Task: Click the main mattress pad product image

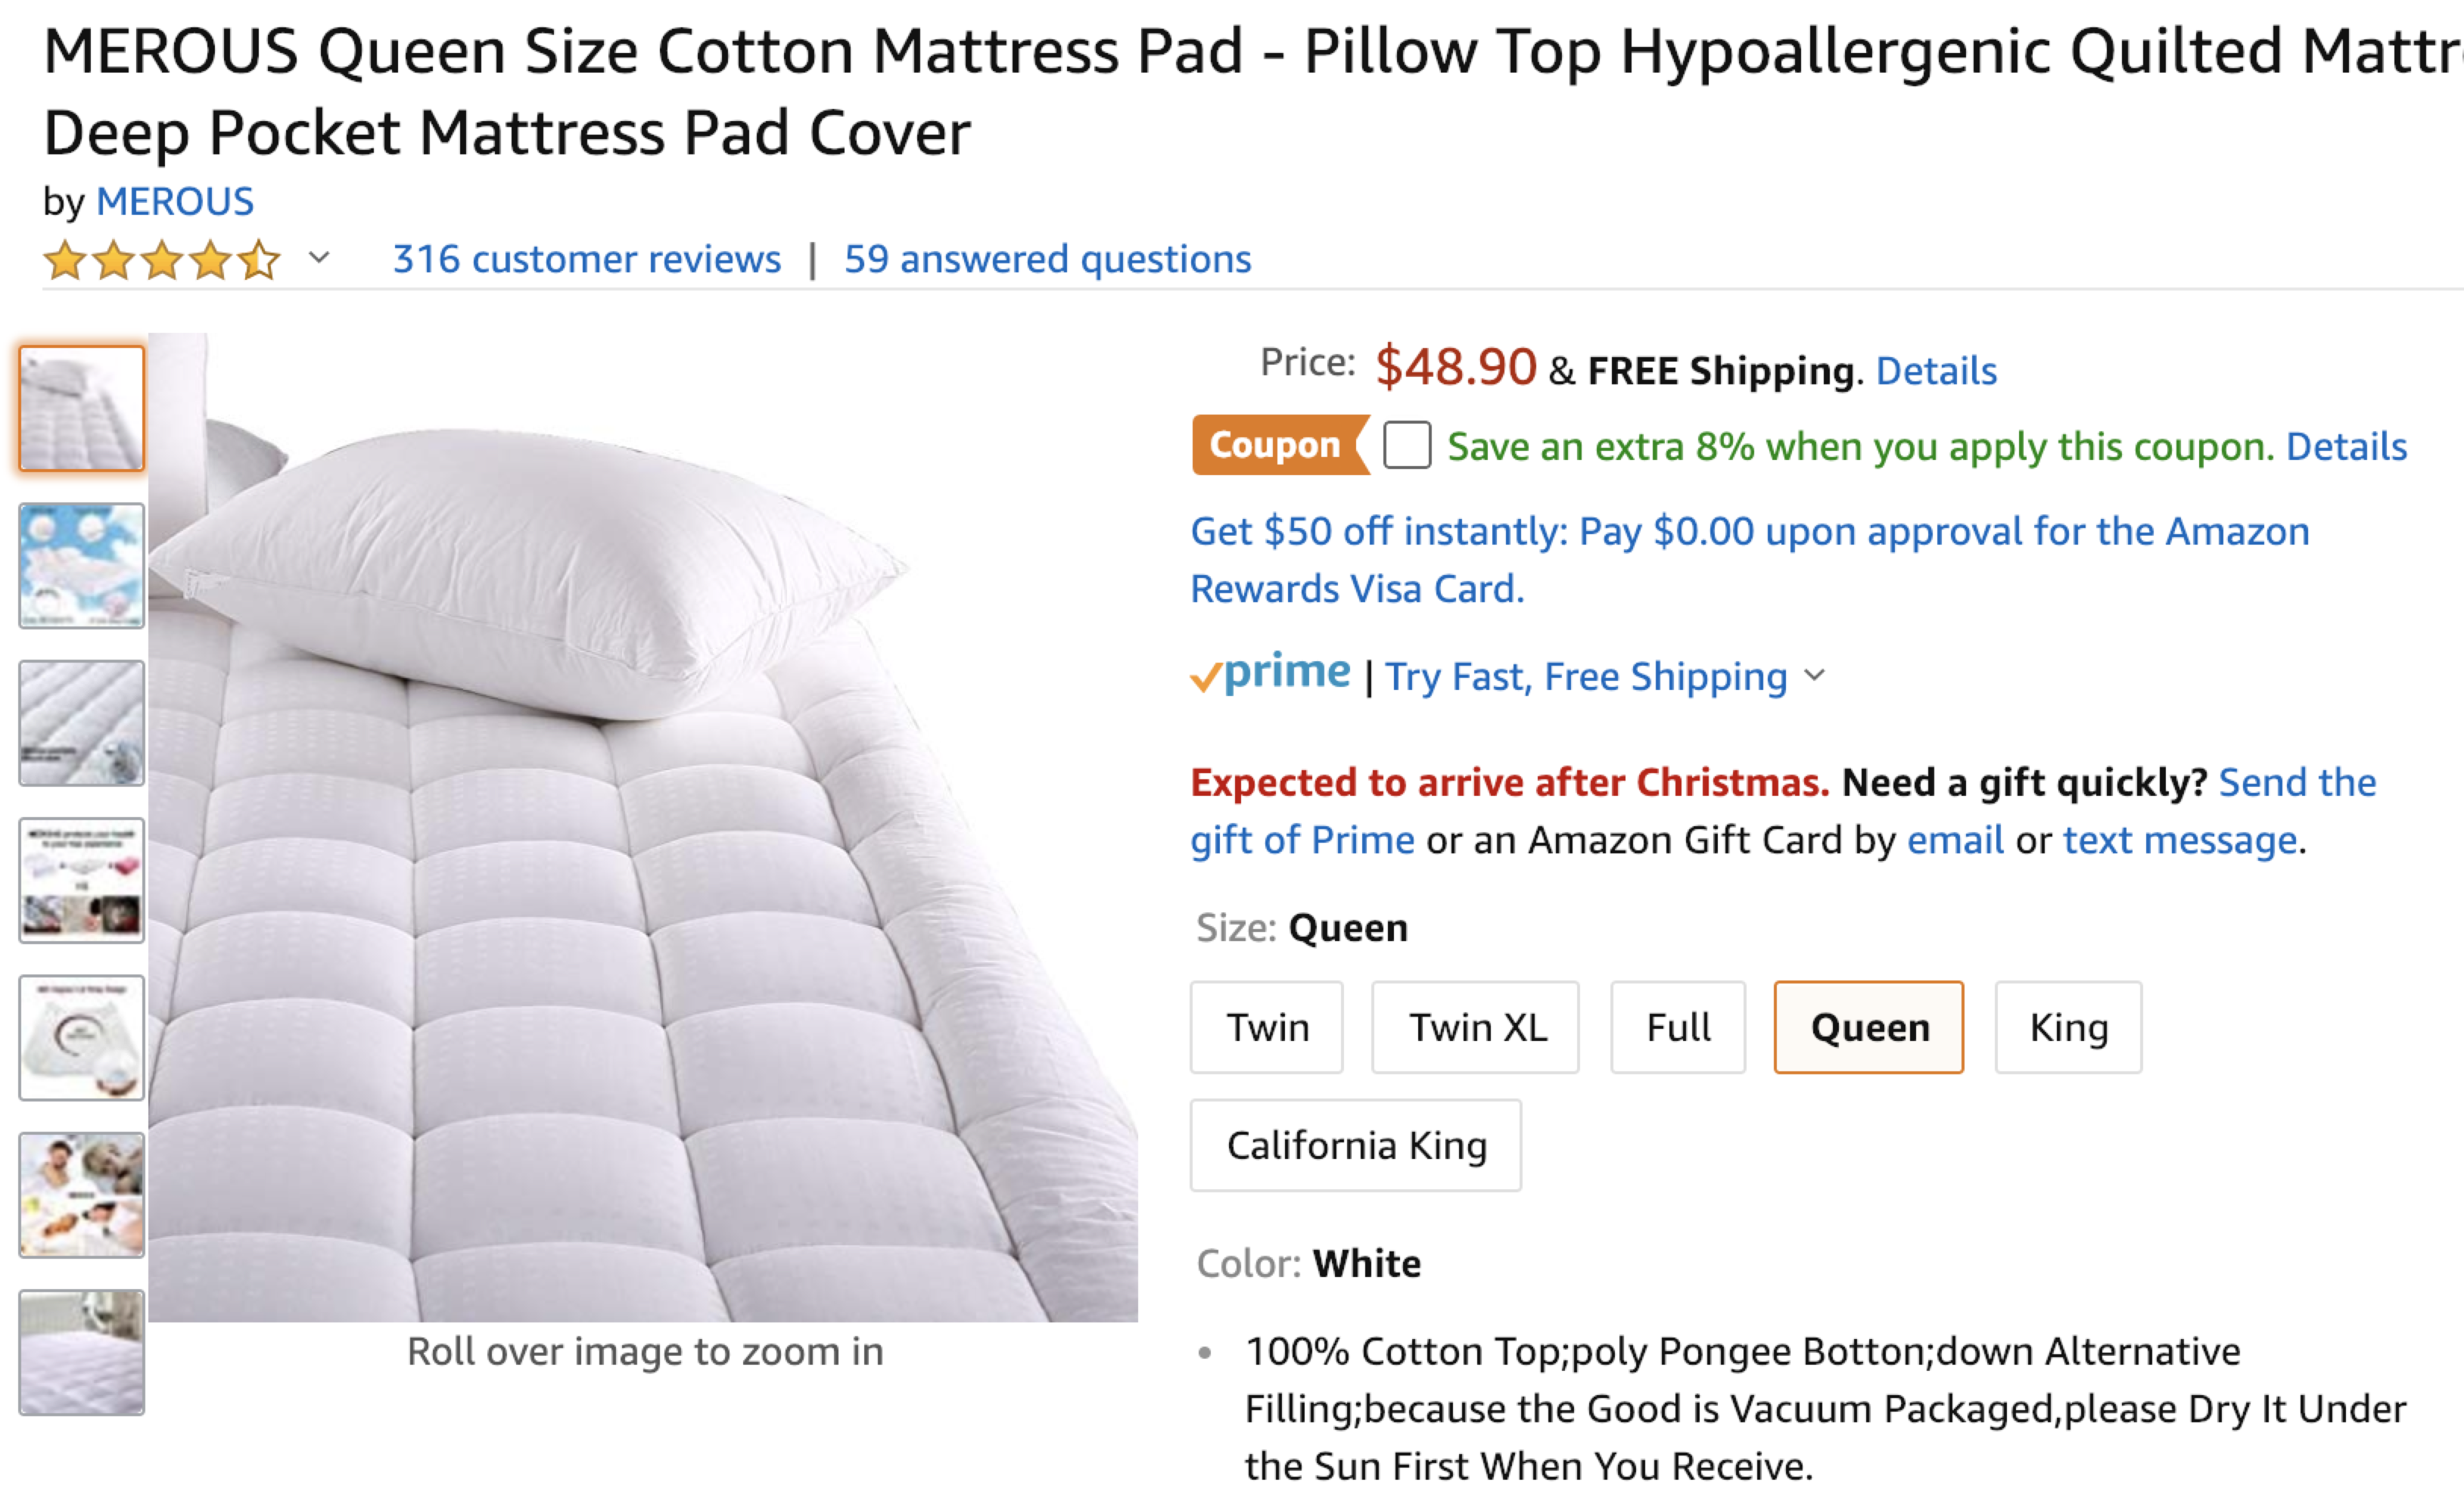Action: tap(643, 827)
